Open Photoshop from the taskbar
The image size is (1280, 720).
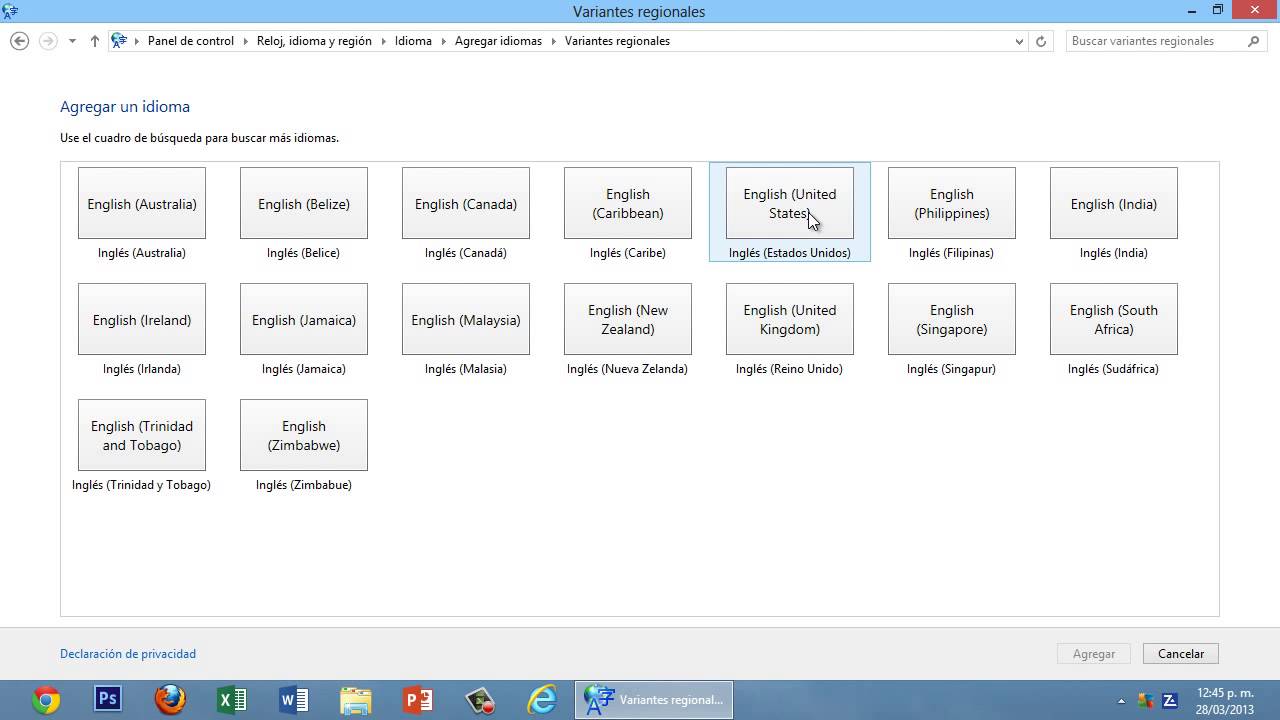pos(108,700)
